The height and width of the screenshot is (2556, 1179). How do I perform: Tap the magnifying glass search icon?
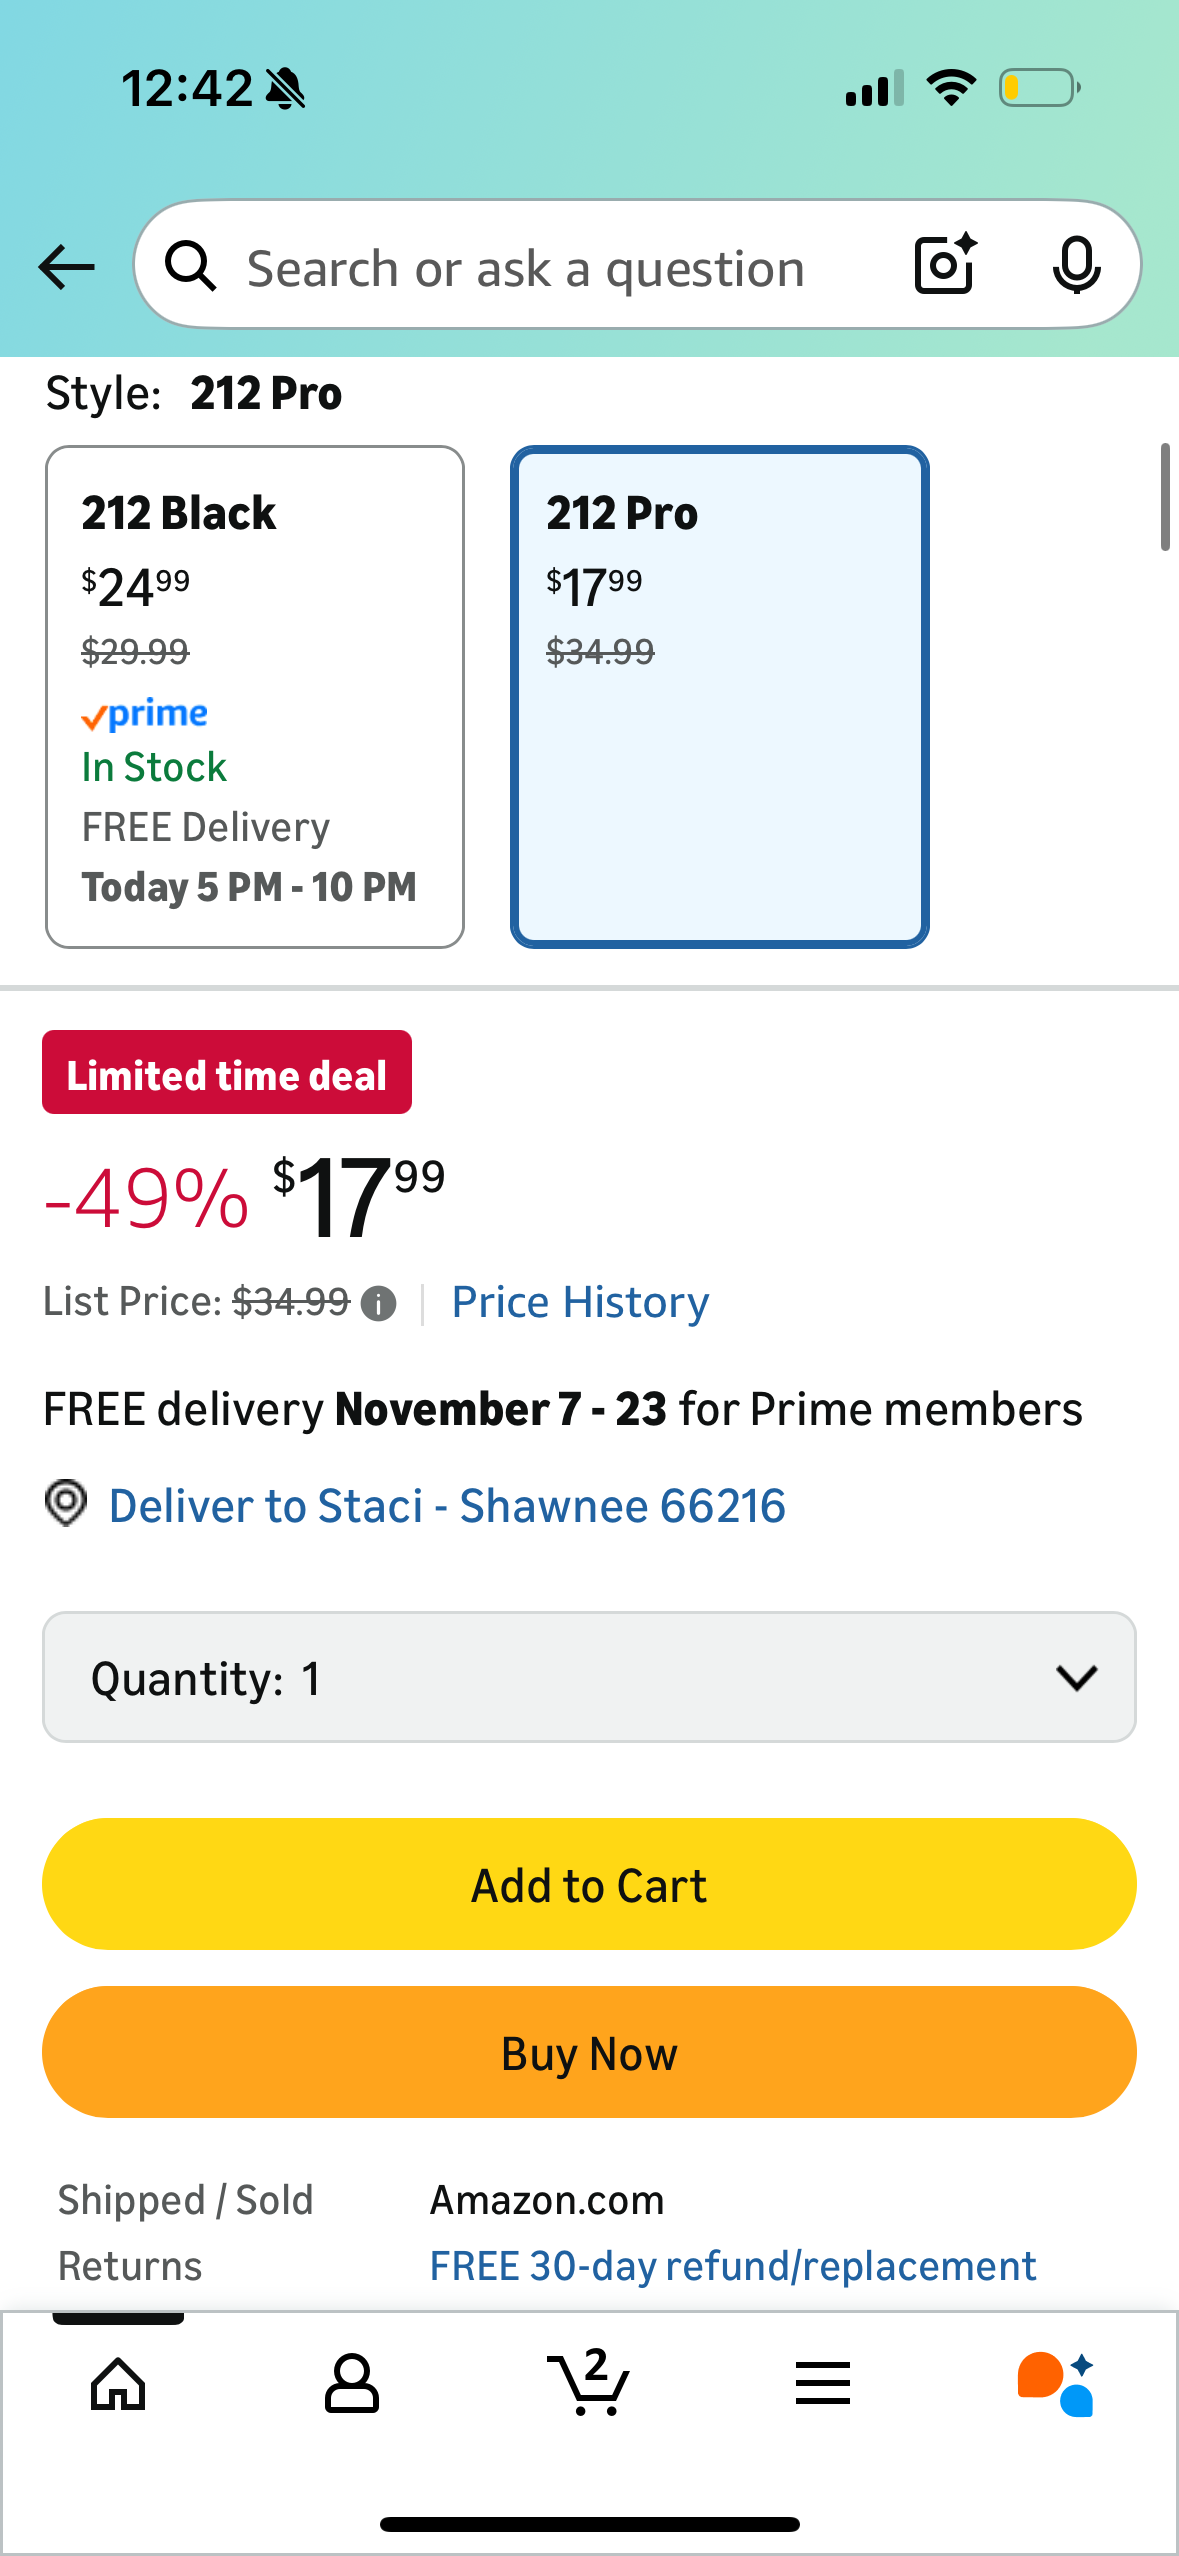(x=190, y=267)
